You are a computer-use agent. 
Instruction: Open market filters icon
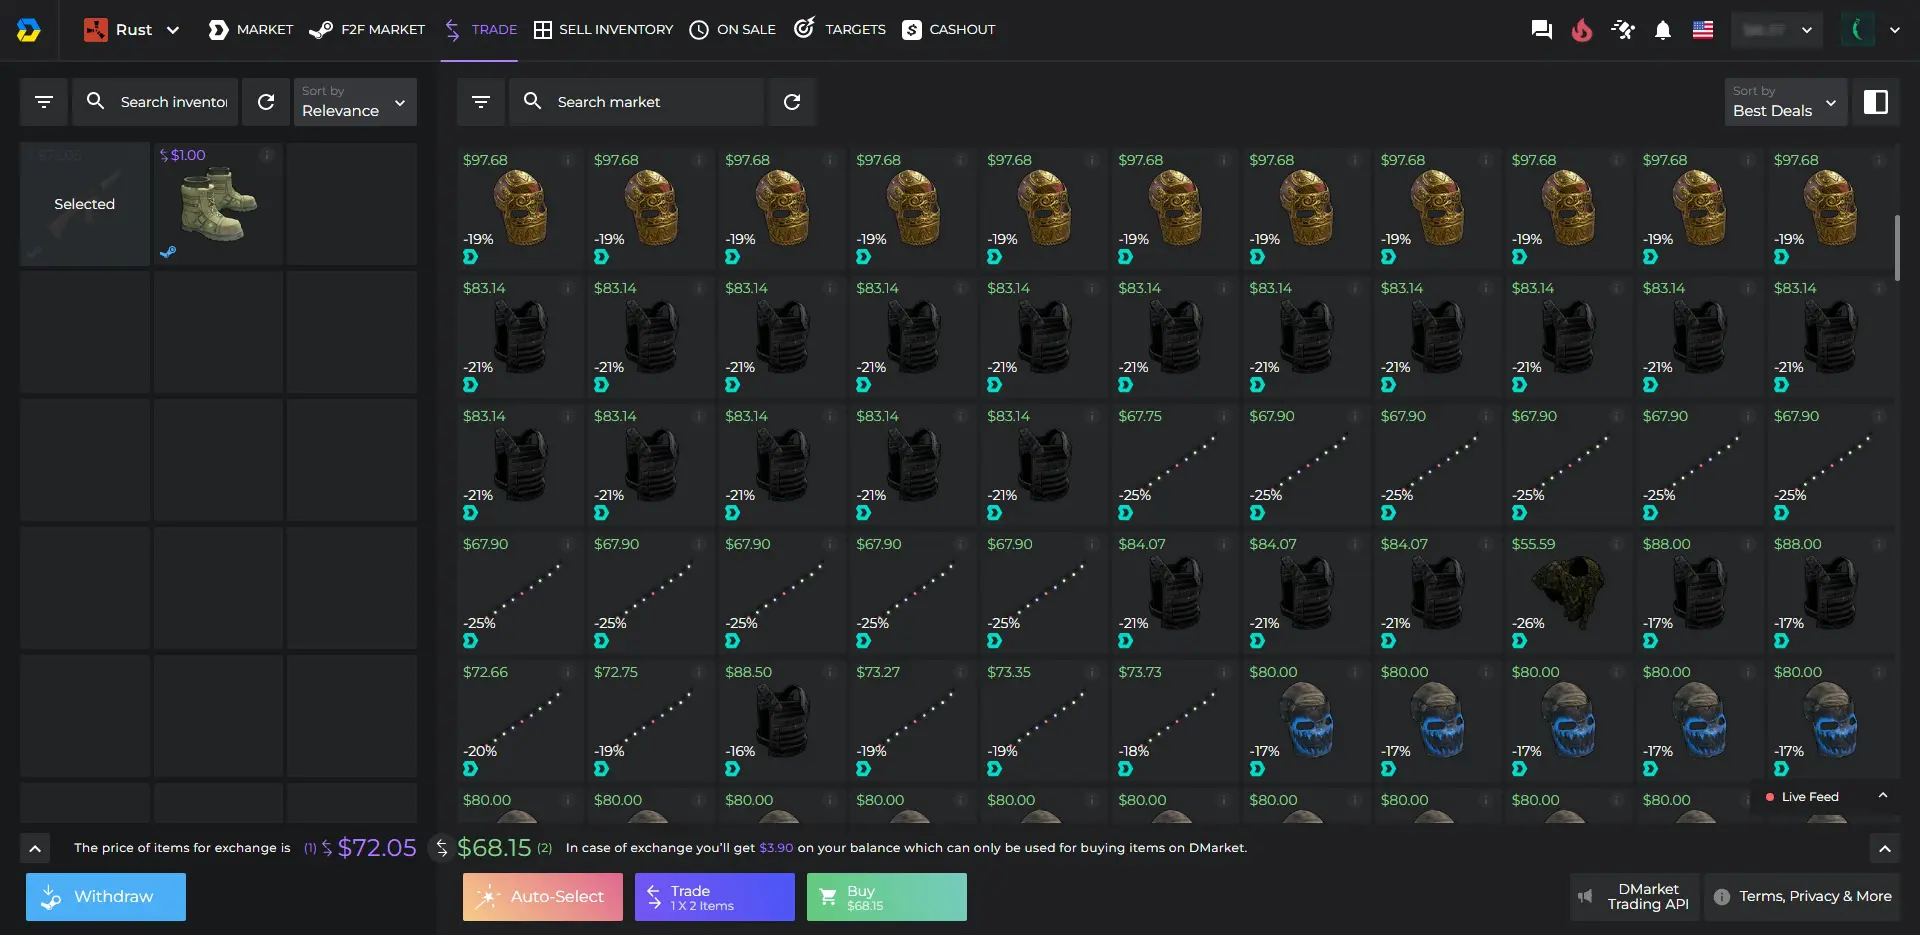click(481, 102)
